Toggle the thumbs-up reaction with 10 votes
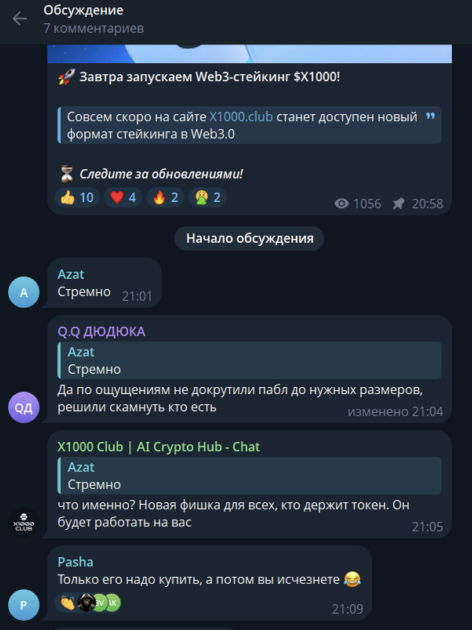The height and width of the screenshot is (630, 472). (77, 197)
